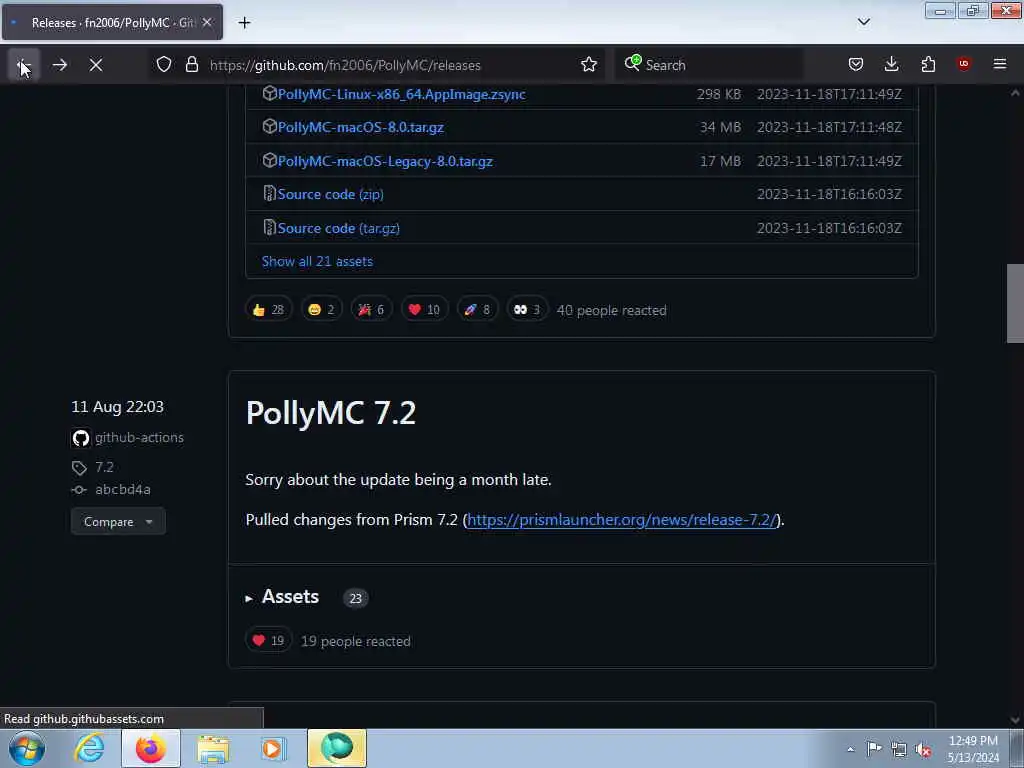Download Source code (tar.gz)
Screen dimensions: 1024x768
click(x=338, y=228)
